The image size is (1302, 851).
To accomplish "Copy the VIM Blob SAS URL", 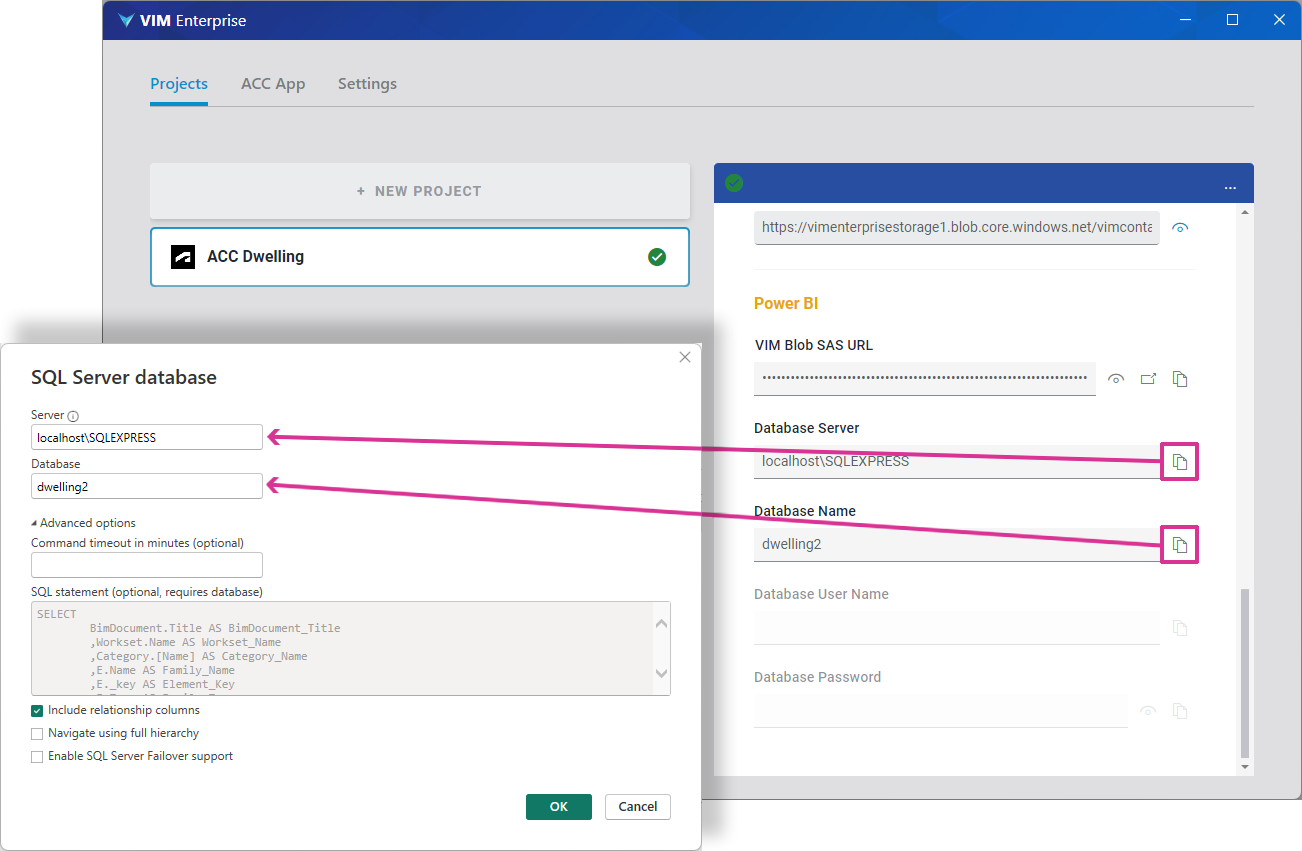I will (1180, 379).
